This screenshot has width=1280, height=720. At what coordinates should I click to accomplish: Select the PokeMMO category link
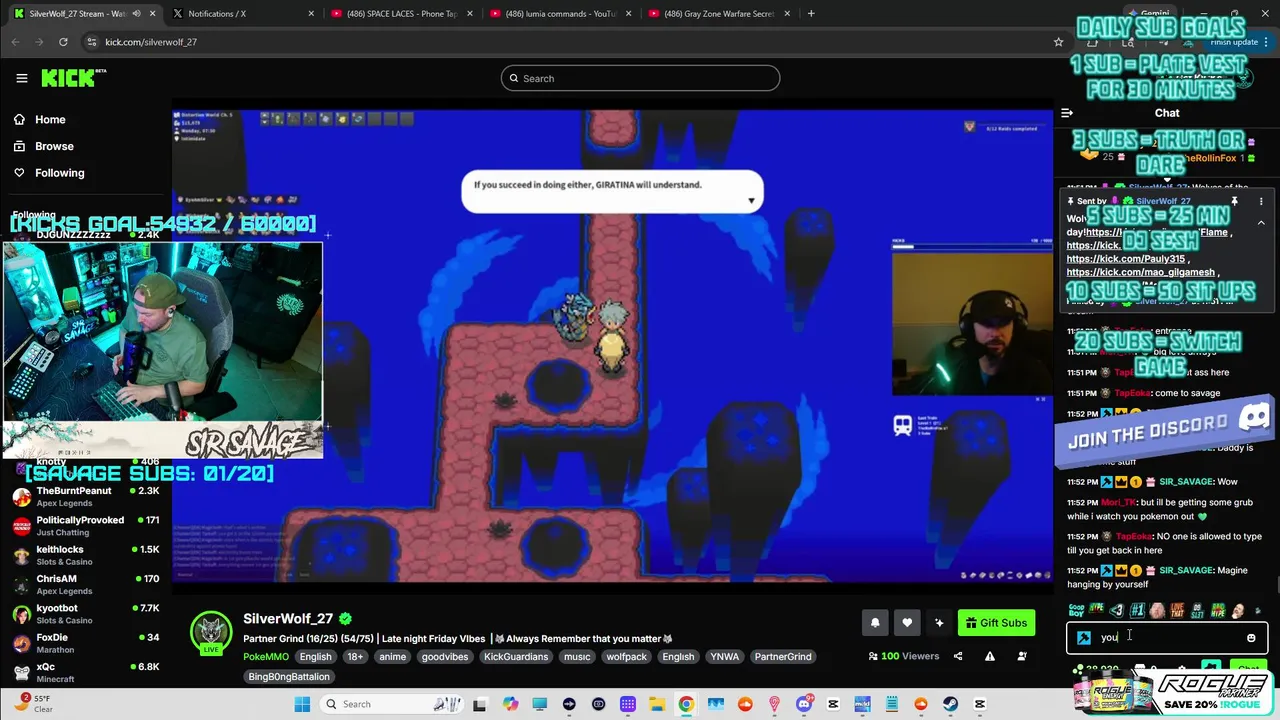(x=266, y=657)
